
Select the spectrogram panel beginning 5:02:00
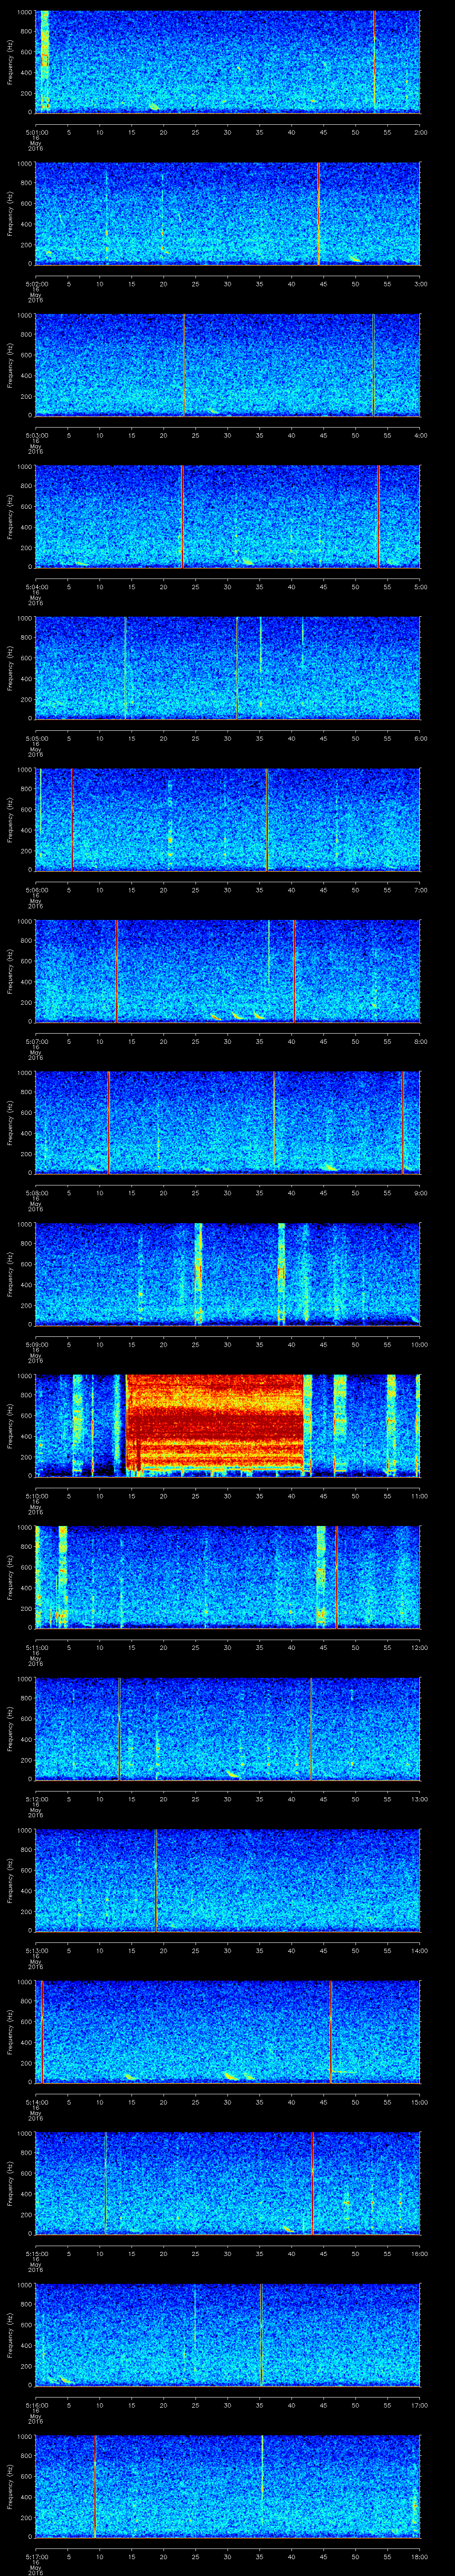click(x=228, y=213)
